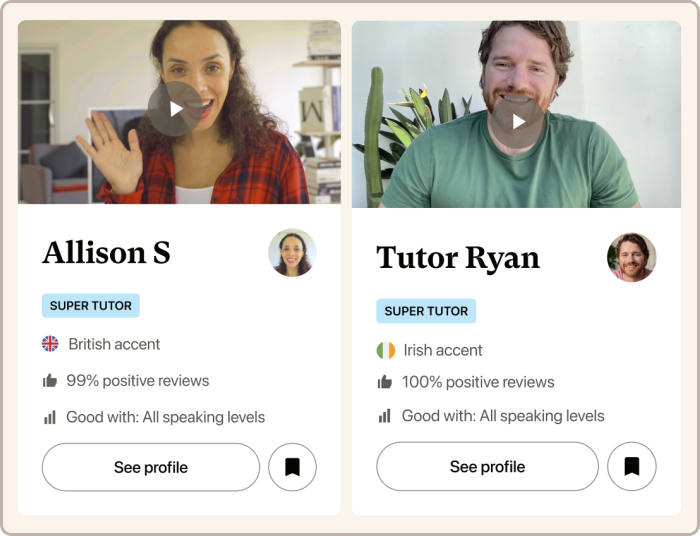
Task: Play Tutor Ryan's intro video
Action: pos(517,121)
